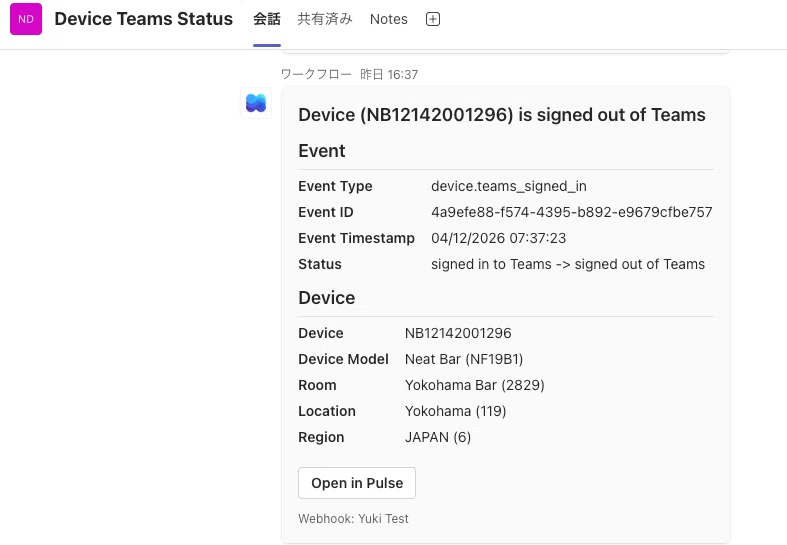The width and height of the screenshot is (787, 545).
Task: Click the timestamp value 04/12/2026 07:37:23
Action: (x=498, y=238)
